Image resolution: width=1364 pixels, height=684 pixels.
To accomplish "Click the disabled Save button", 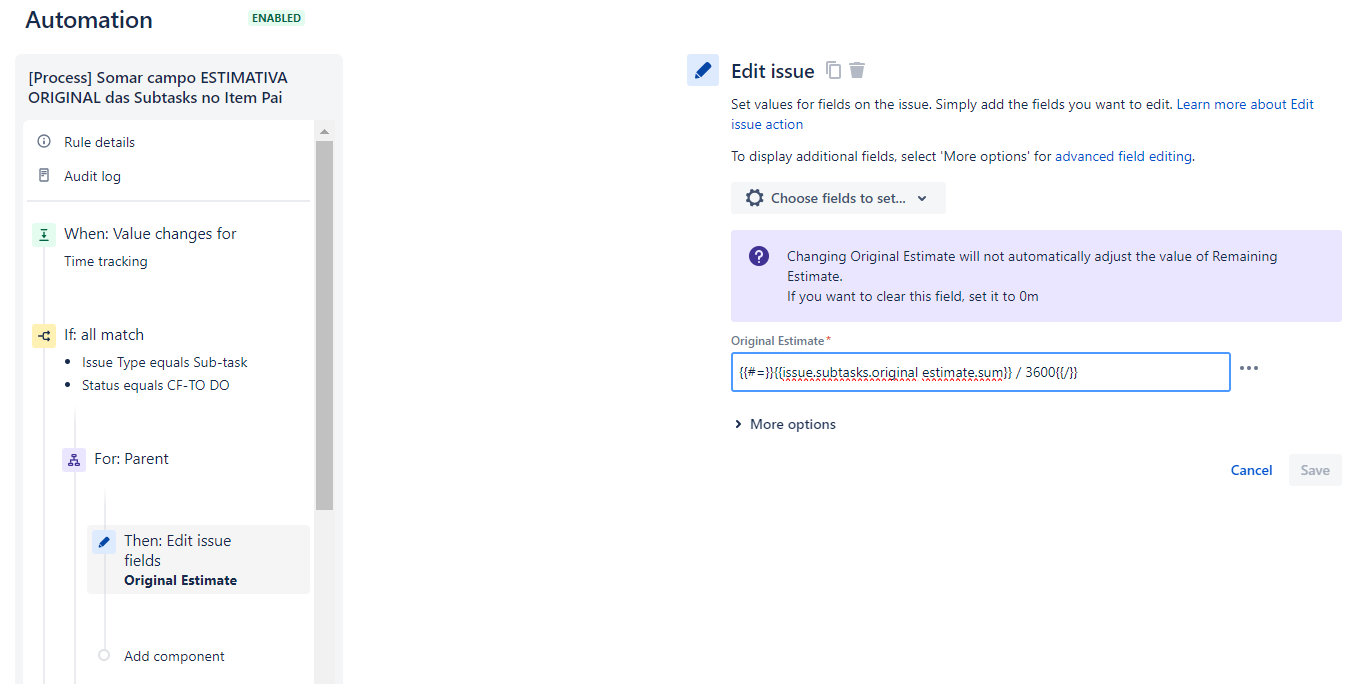I will [x=1315, y=470].
